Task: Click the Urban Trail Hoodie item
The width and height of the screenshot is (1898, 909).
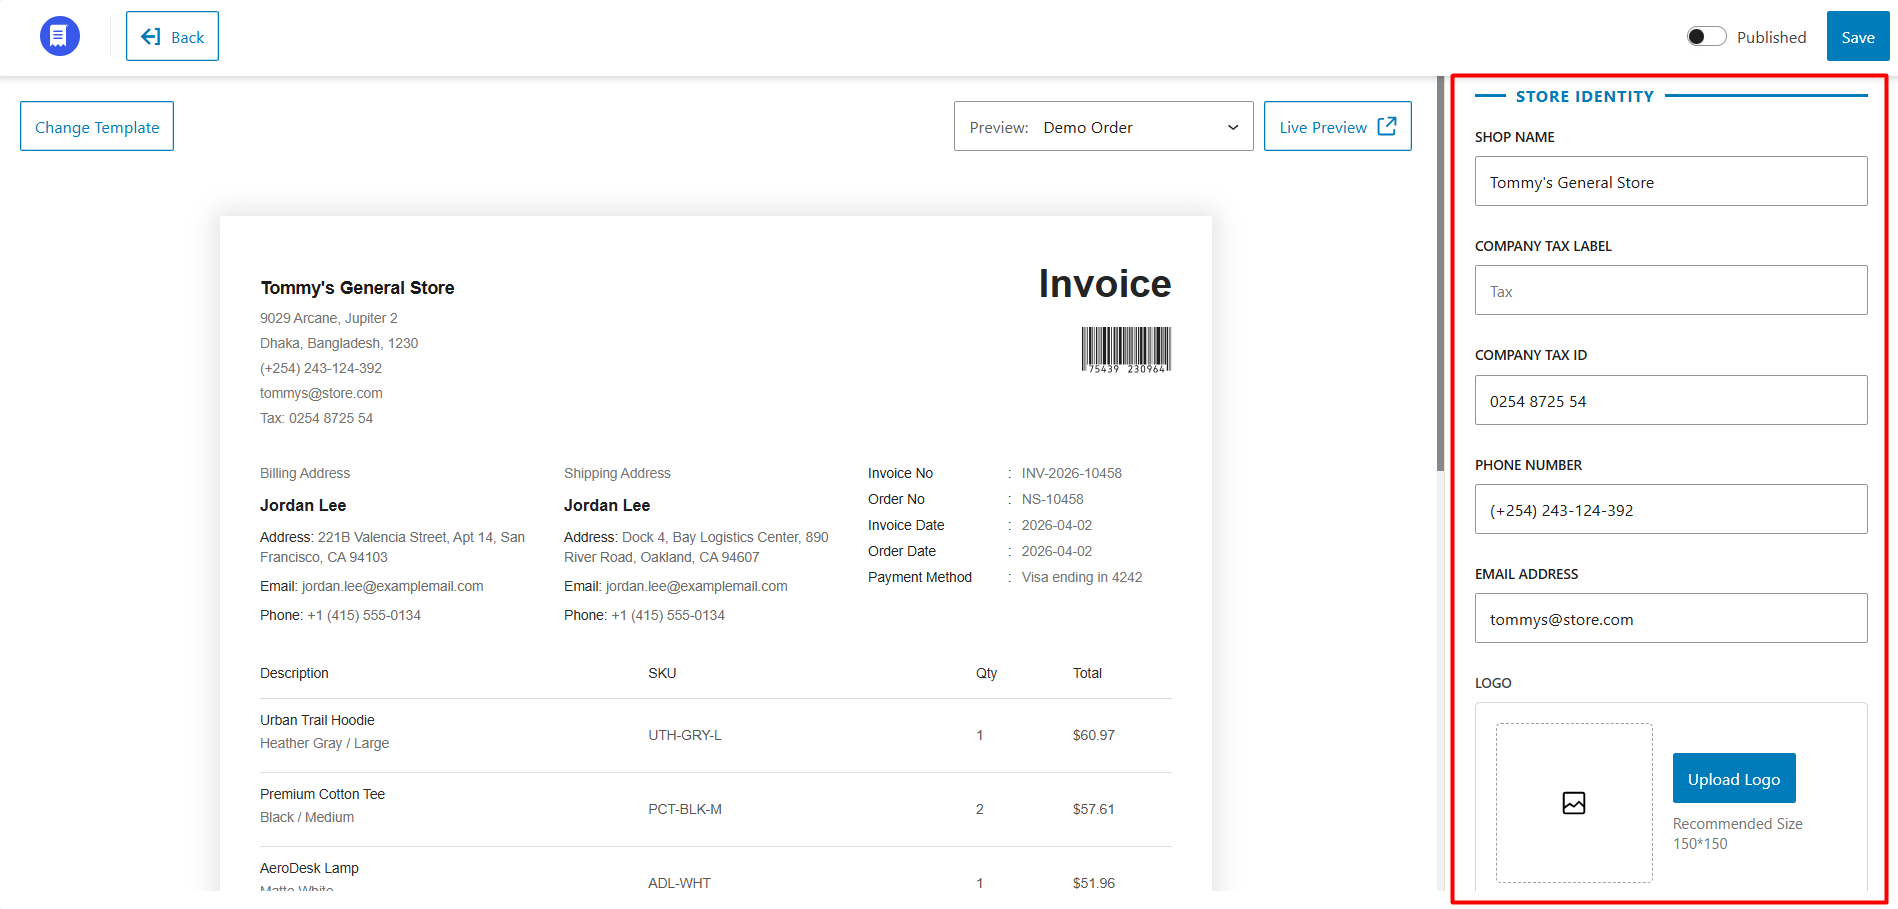Action: click(x=317, y=720)
